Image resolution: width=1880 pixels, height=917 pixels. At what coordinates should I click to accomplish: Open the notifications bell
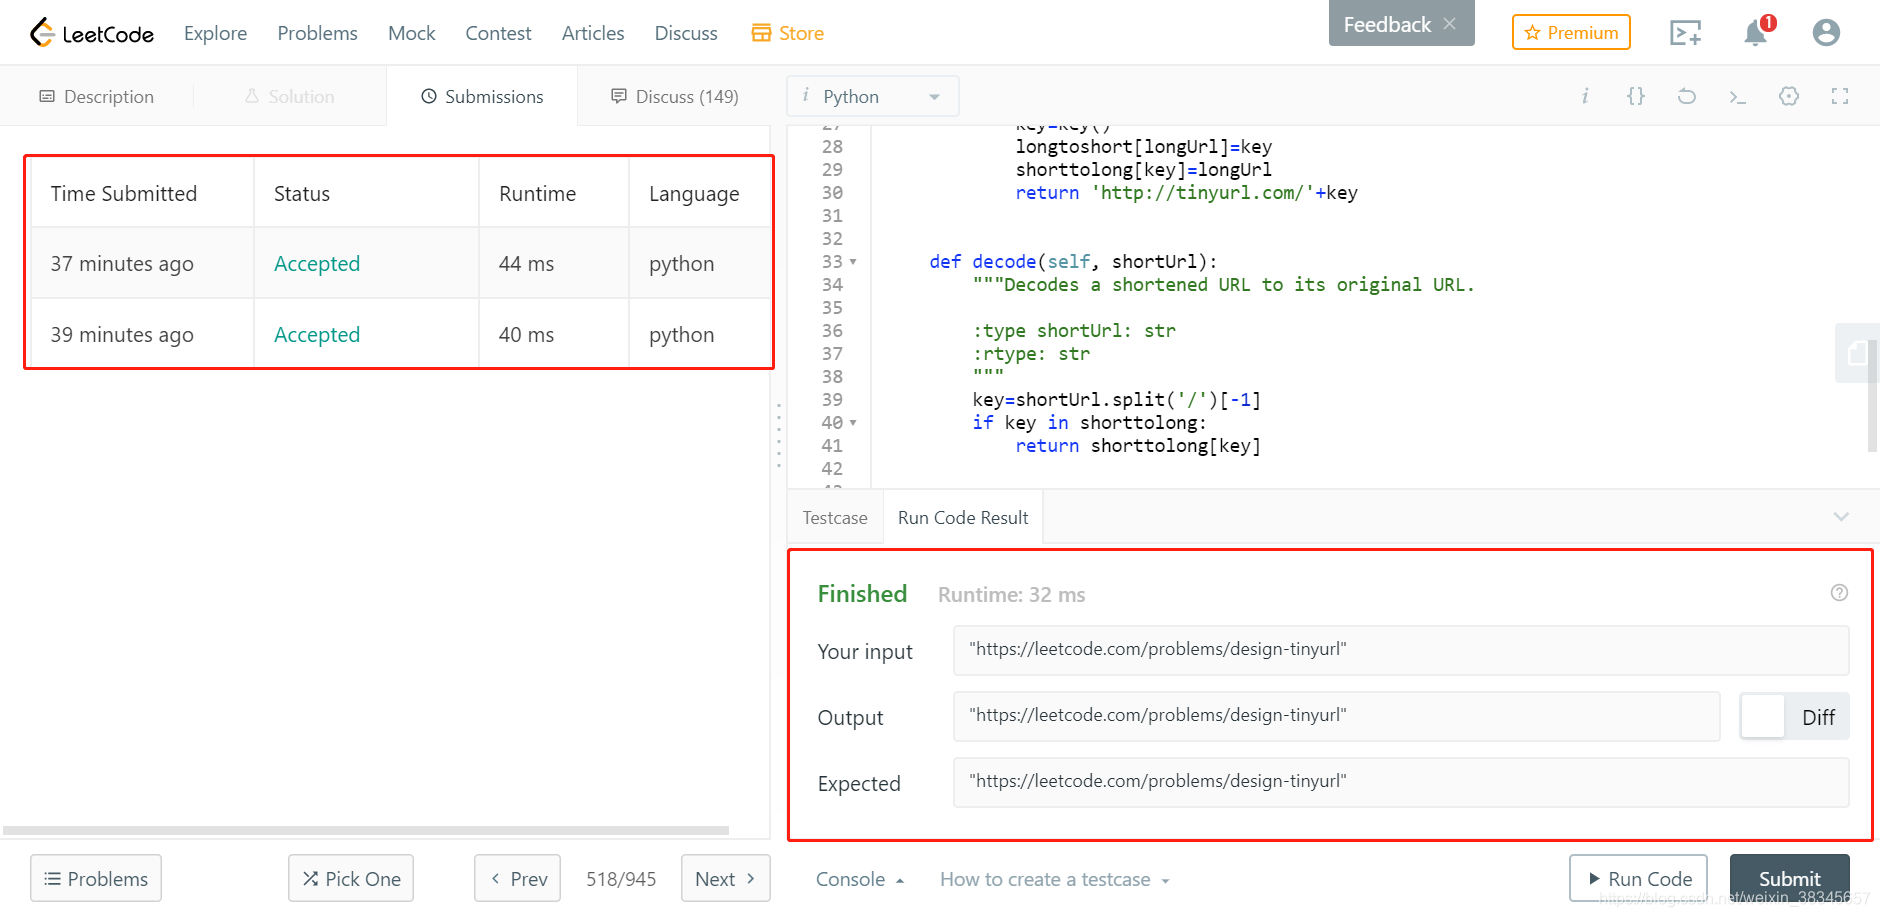[1756, 32]
